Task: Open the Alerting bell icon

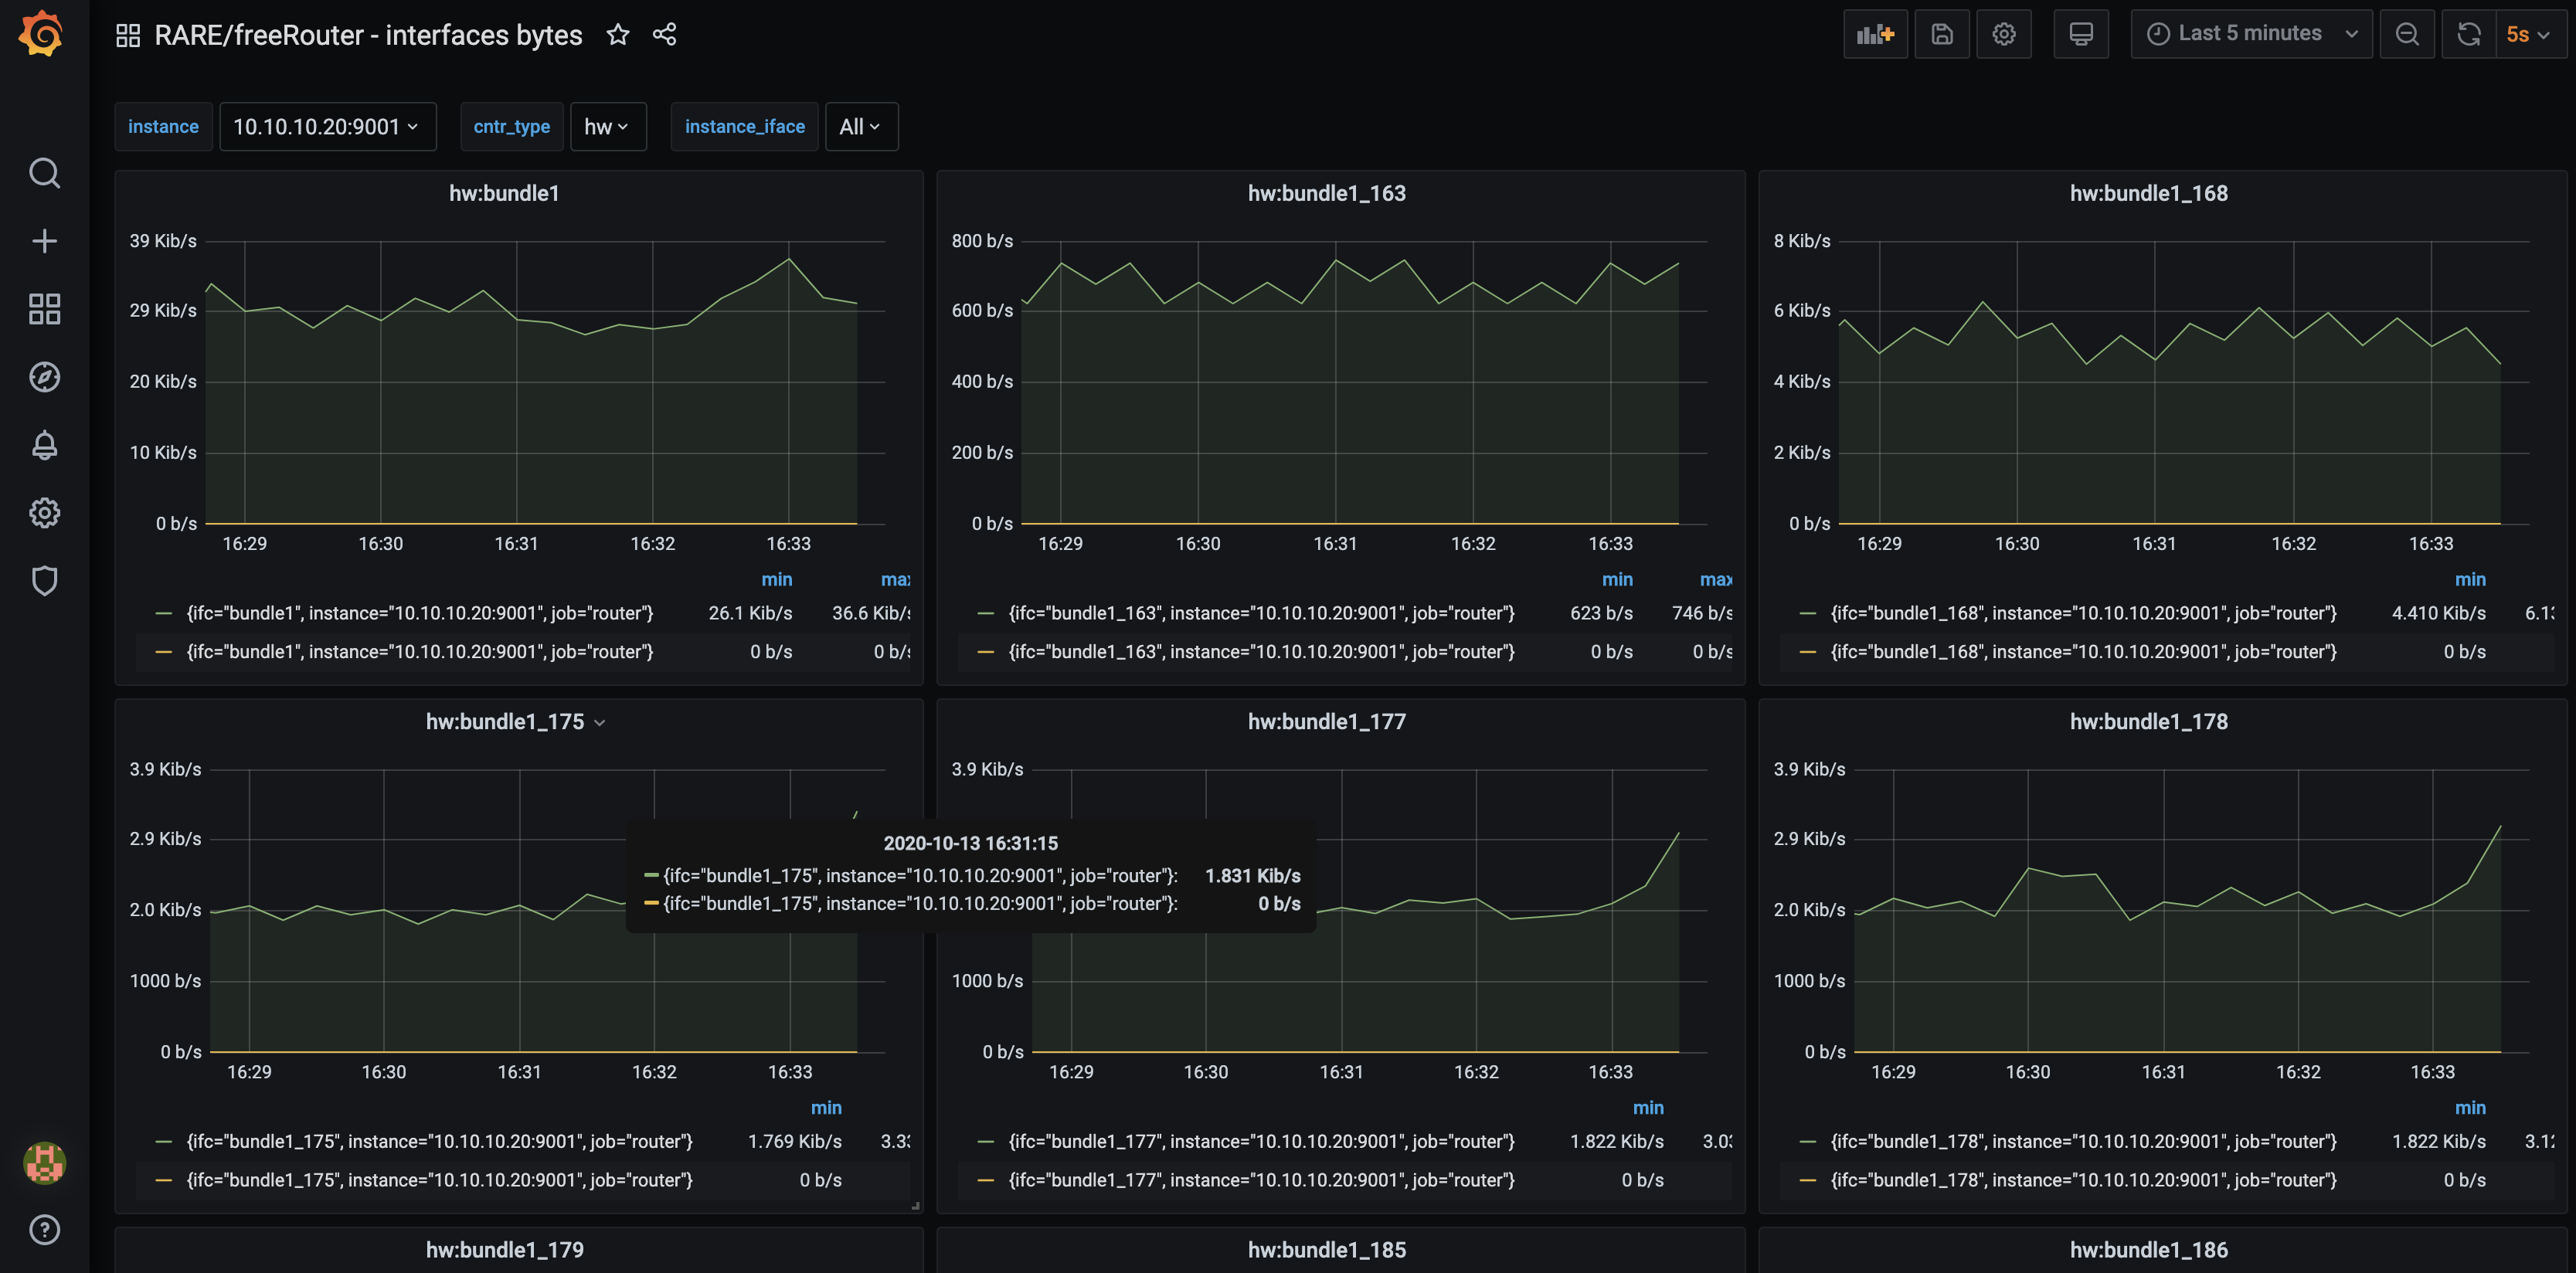Action: 44,445
